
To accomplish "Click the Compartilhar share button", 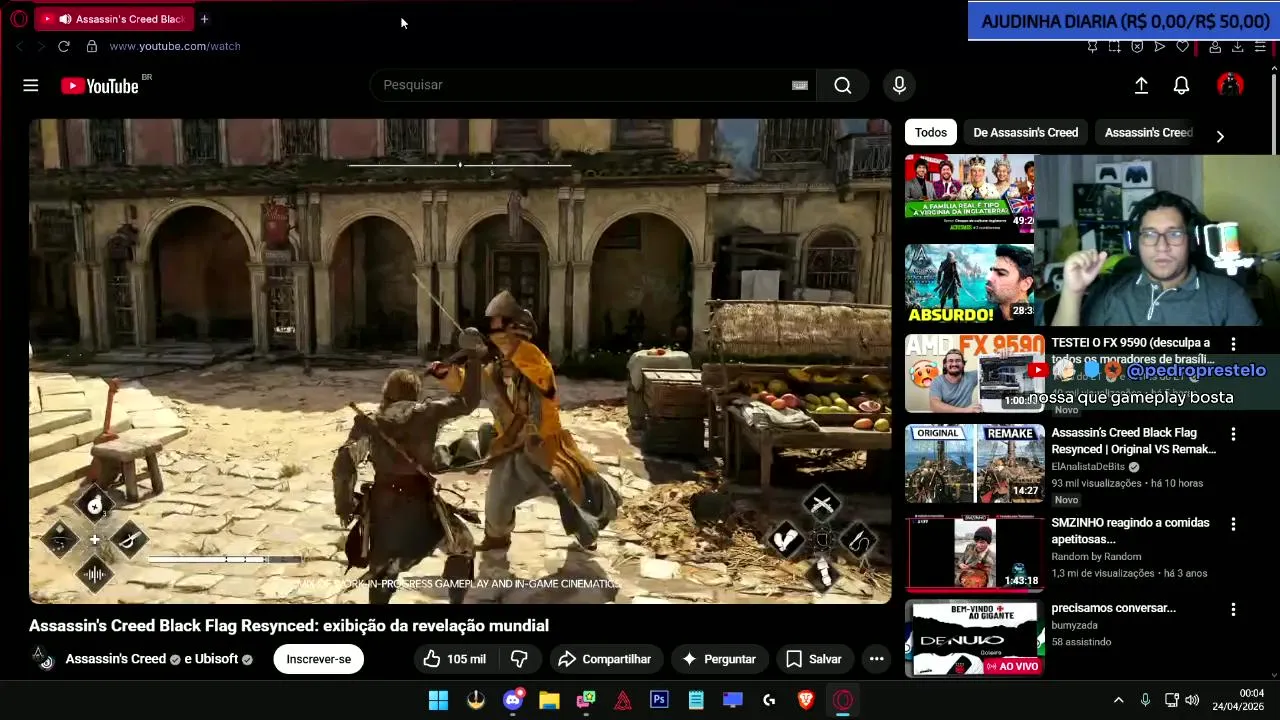I will tap(604, 659).
